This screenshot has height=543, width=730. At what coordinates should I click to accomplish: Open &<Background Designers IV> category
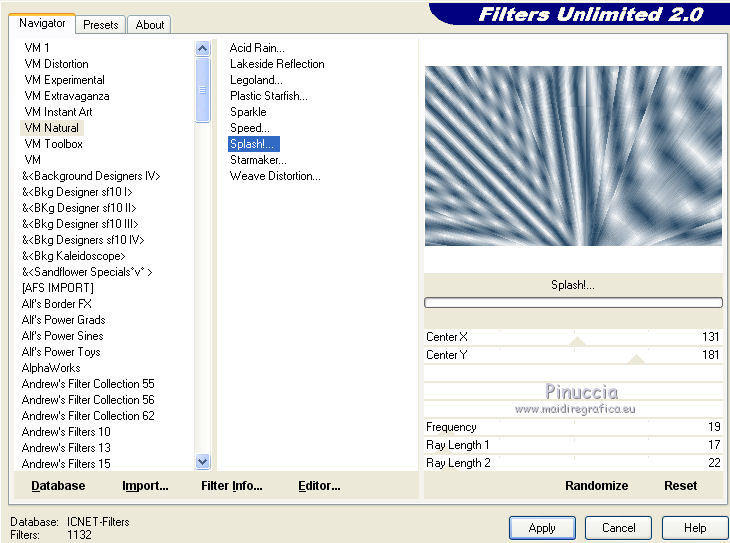[x=91, y=176]
